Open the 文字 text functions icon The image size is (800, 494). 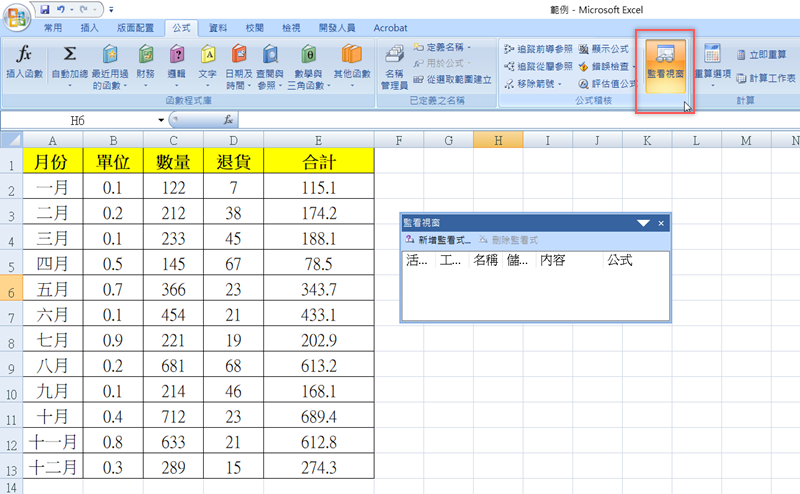[208, 54]
